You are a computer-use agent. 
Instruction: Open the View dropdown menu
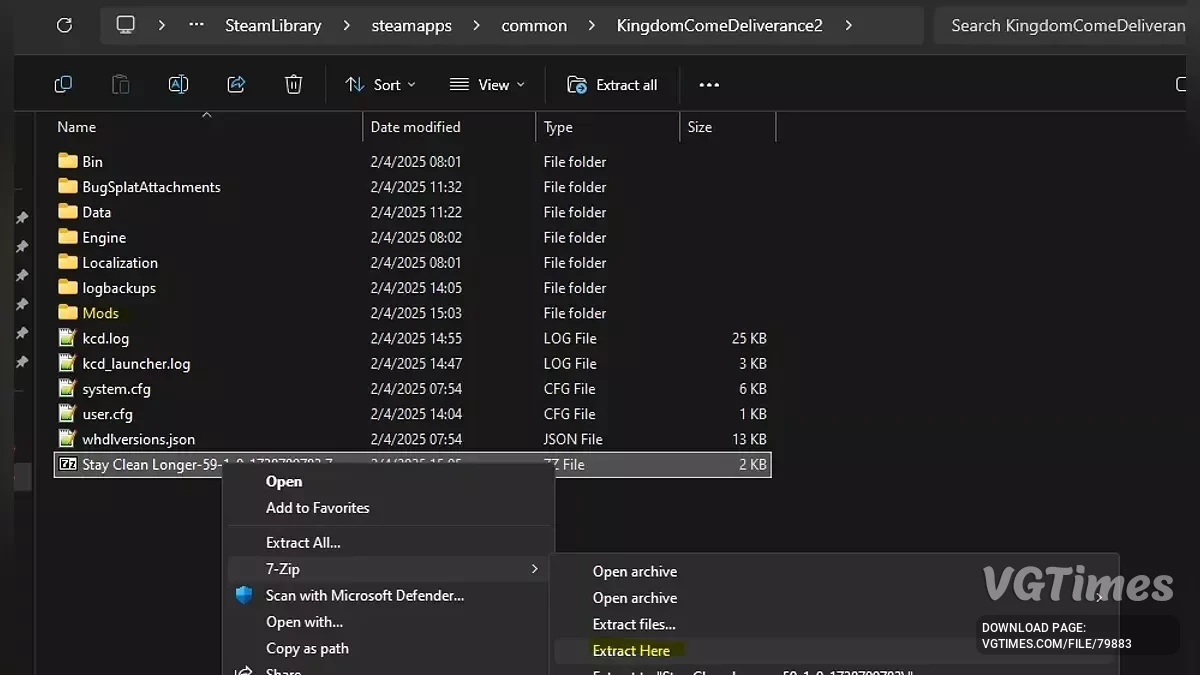pos(487,85)
